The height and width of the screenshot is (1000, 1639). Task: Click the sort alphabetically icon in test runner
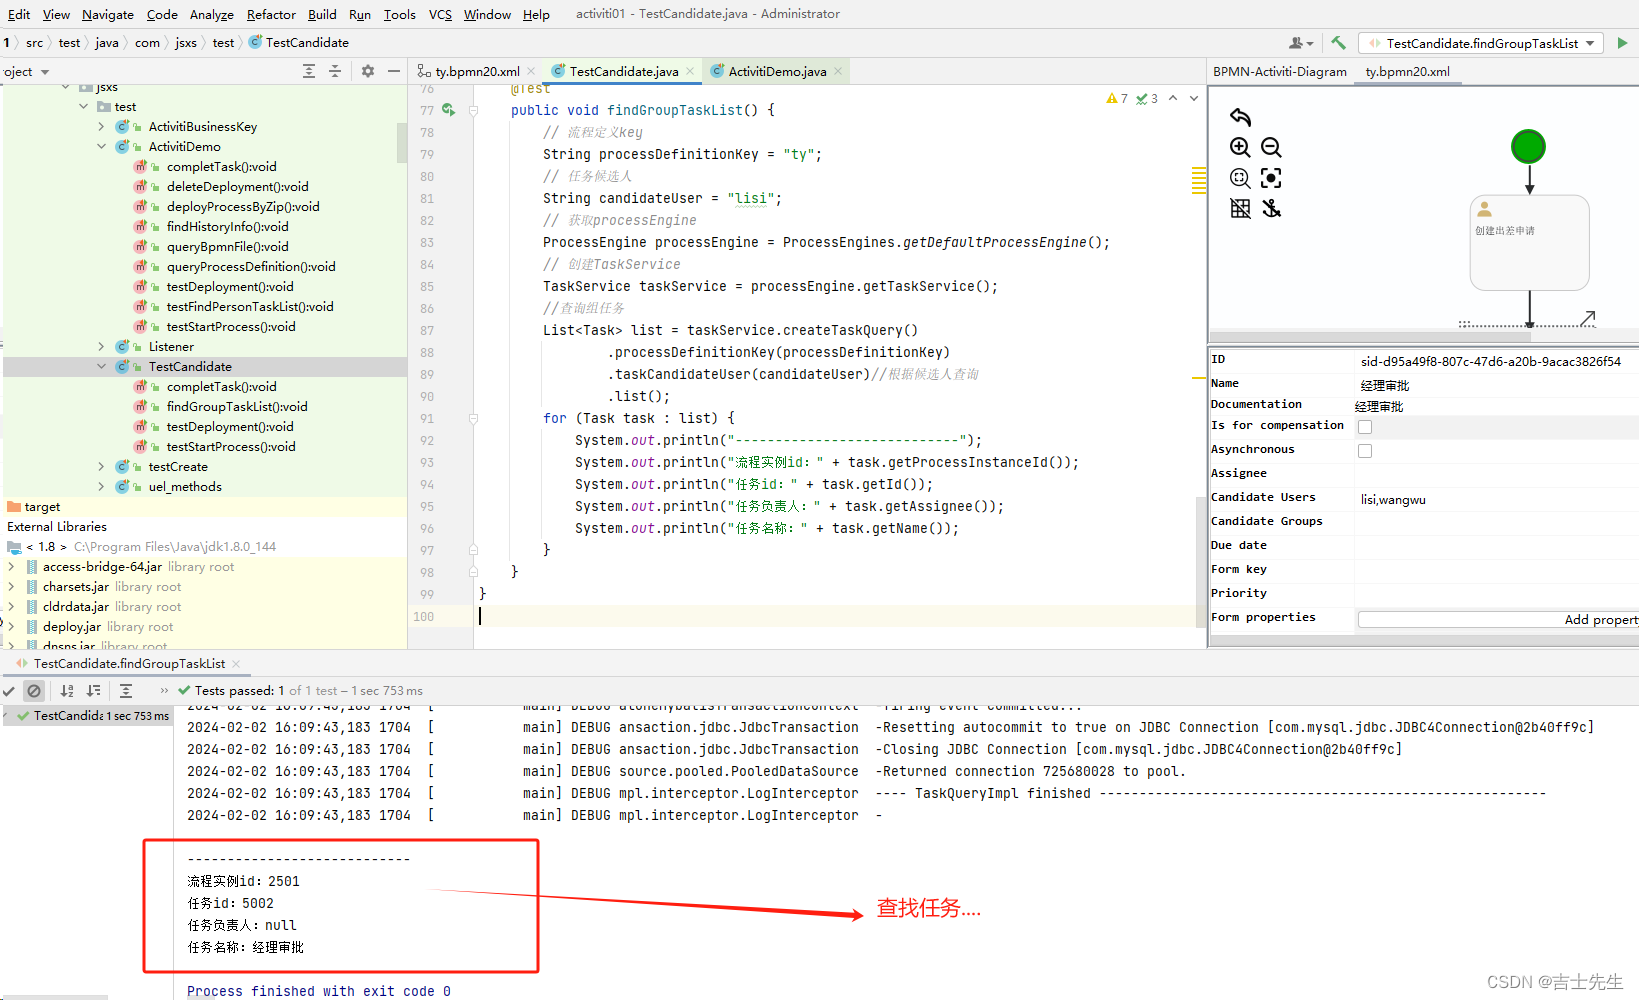pos(67,691)
